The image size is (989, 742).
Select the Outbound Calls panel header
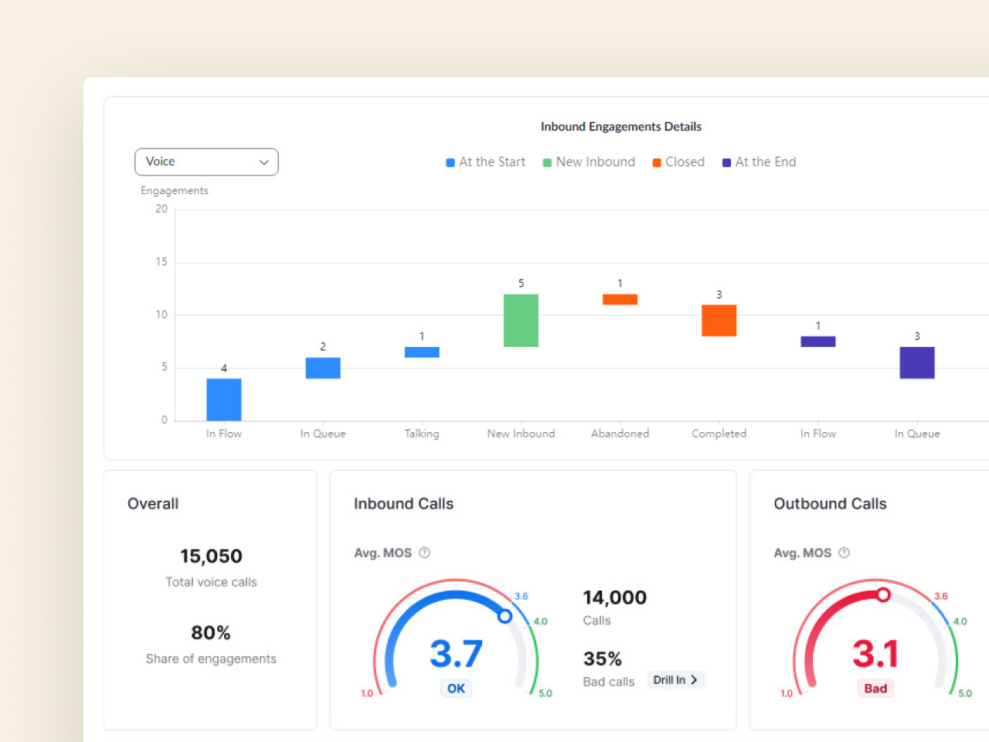click(x=830, y=504)
